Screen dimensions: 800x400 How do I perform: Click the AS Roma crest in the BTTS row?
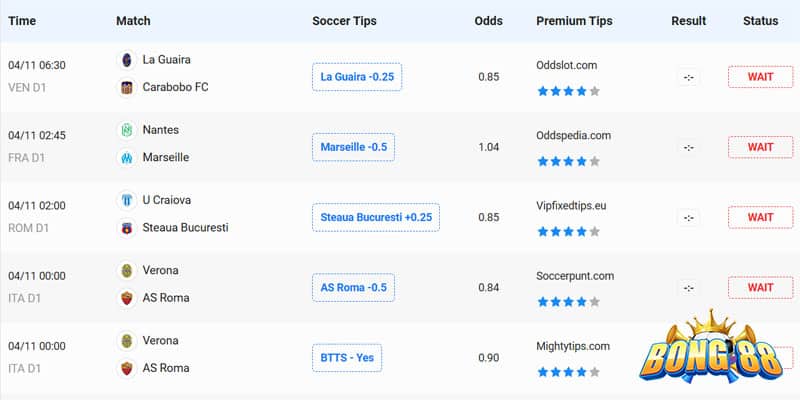pos(127,368)
